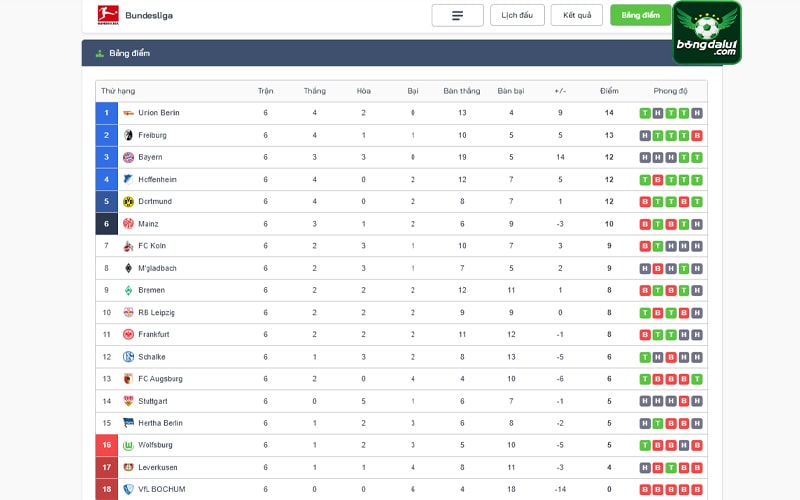This screenshot has width=800, height=500.
Task: Click the Trận column header
Action: pyautogui.click(x=265, y=91)
